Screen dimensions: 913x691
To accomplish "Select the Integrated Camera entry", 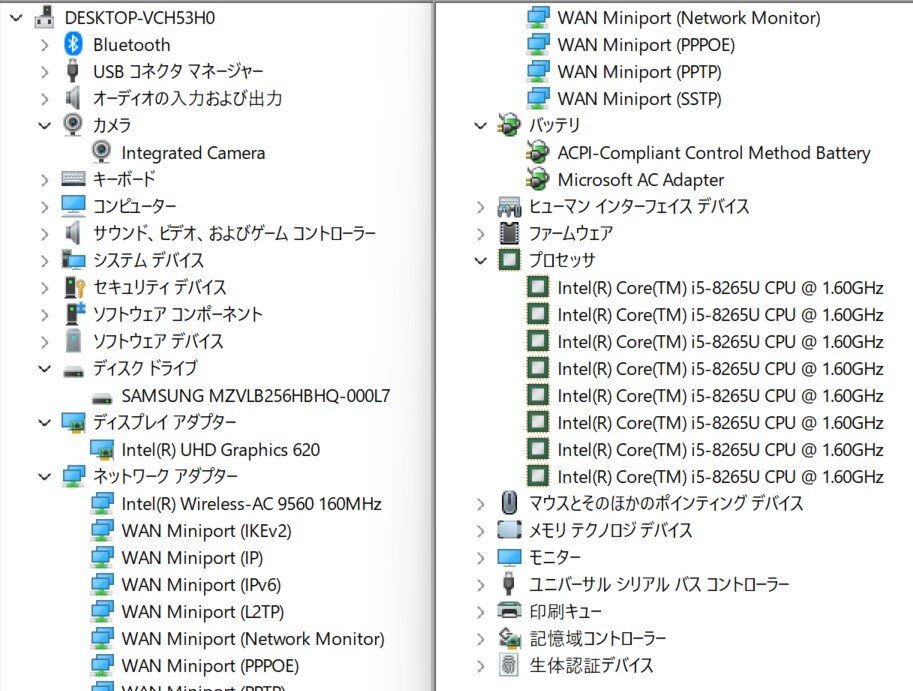I will click(x=193, y=153).
